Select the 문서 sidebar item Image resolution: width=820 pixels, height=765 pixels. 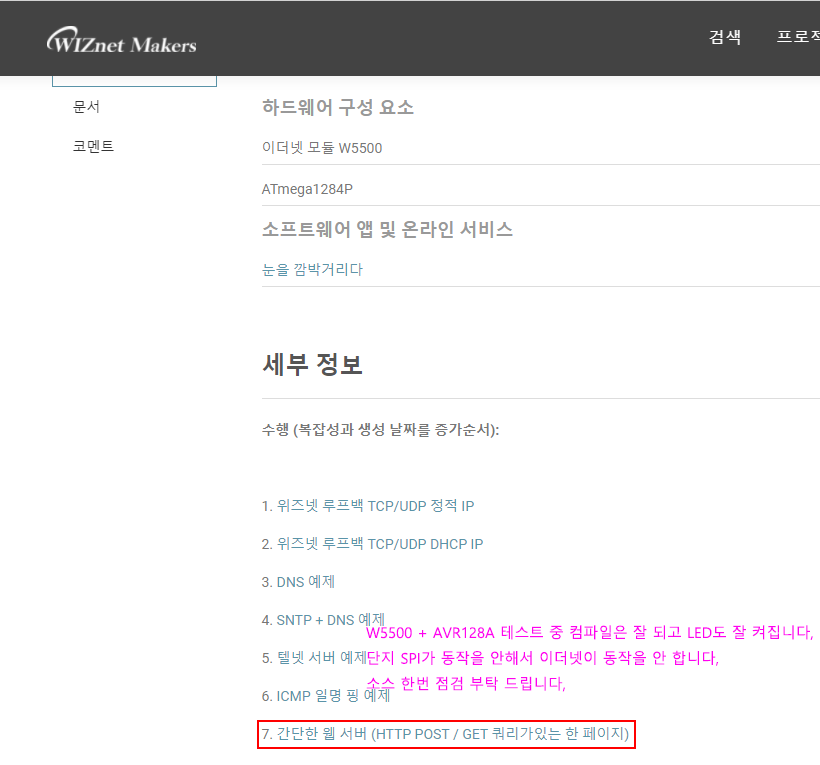pos(86,107)
